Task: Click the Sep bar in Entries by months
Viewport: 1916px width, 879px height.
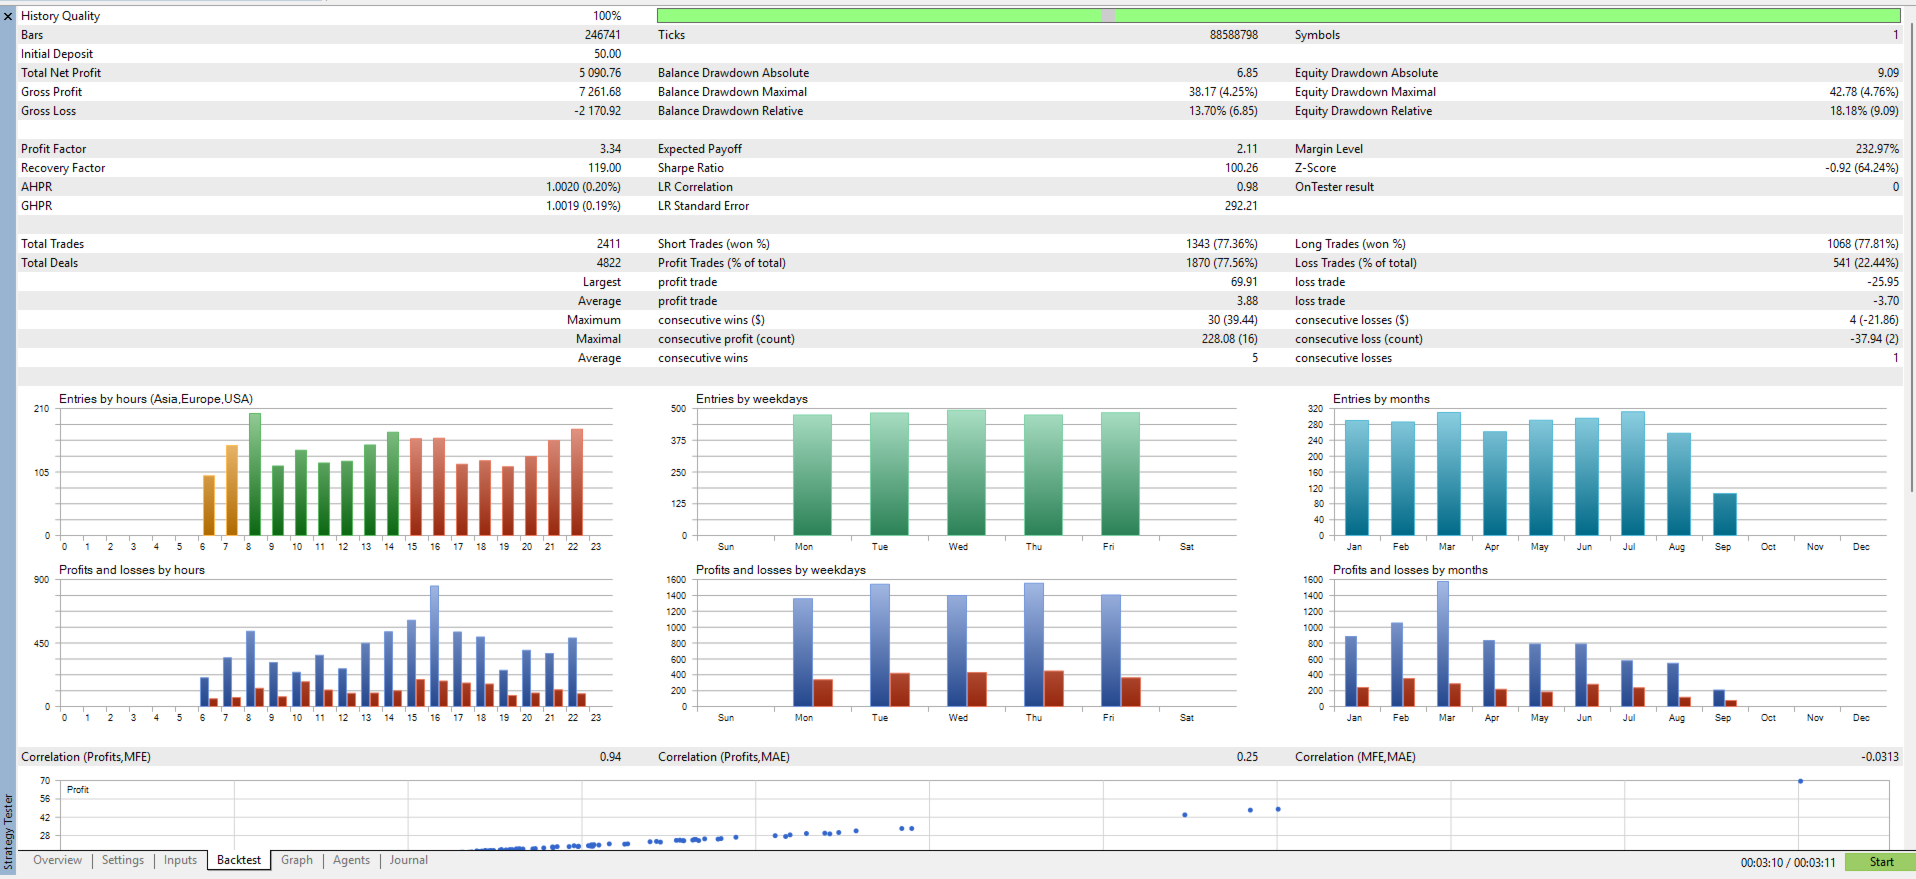Action: (x=1724, y=514)
